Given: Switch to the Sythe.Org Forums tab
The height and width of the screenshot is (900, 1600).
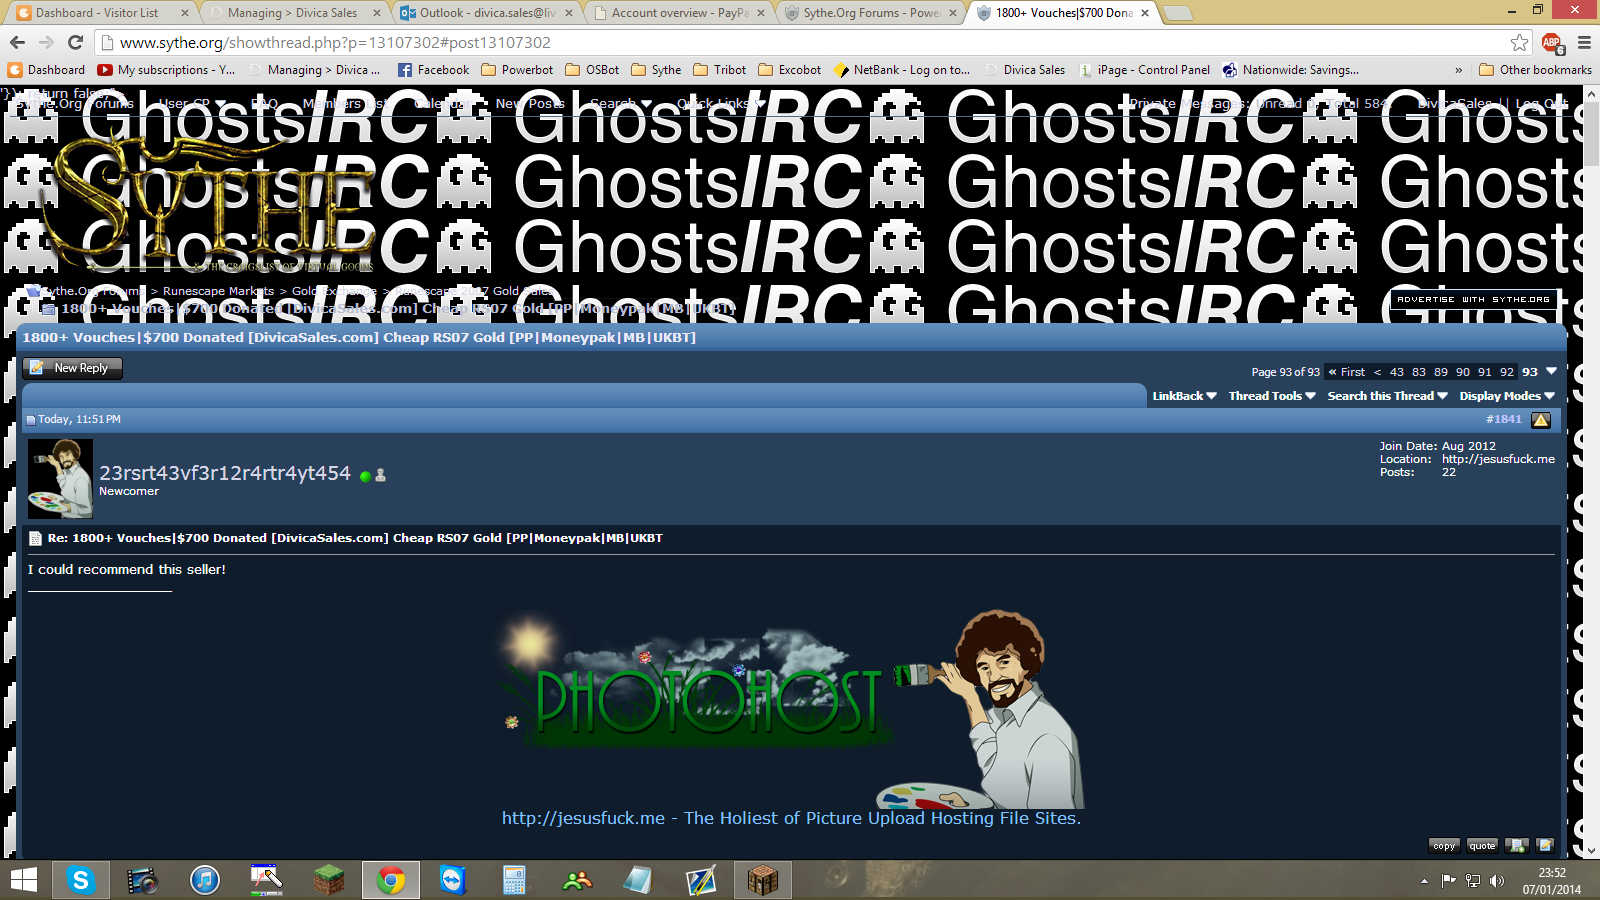Looking at the screenshot, I should tap(872, 13).
